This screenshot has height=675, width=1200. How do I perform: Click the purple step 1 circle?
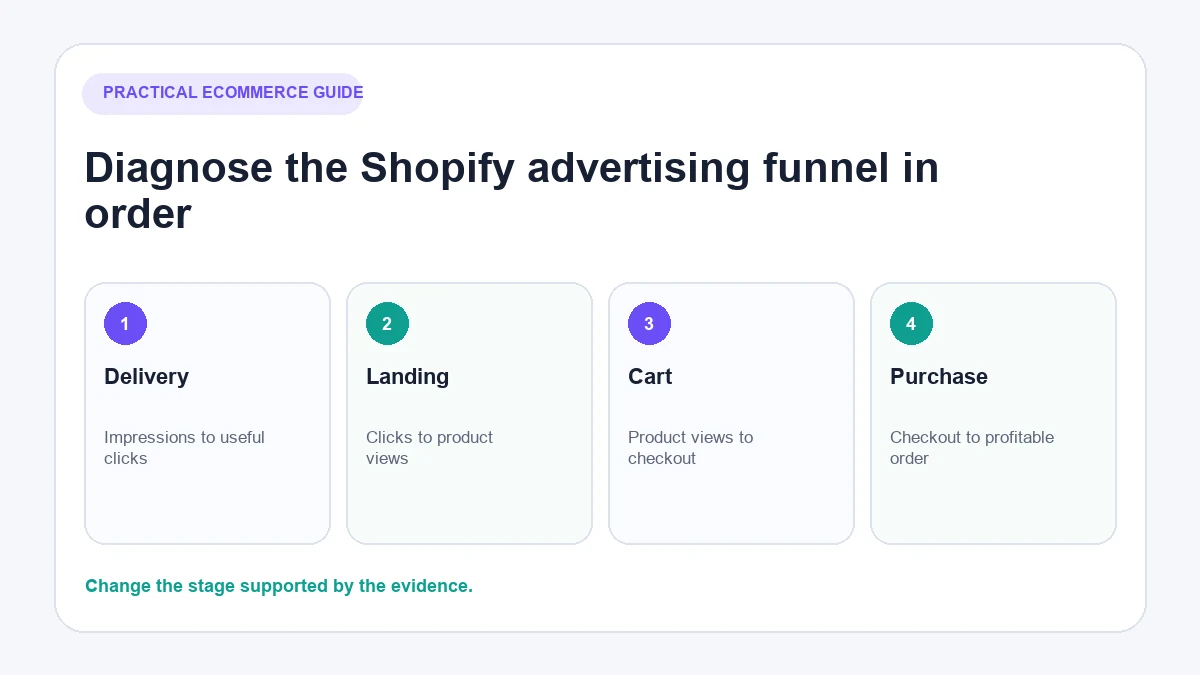125,324
